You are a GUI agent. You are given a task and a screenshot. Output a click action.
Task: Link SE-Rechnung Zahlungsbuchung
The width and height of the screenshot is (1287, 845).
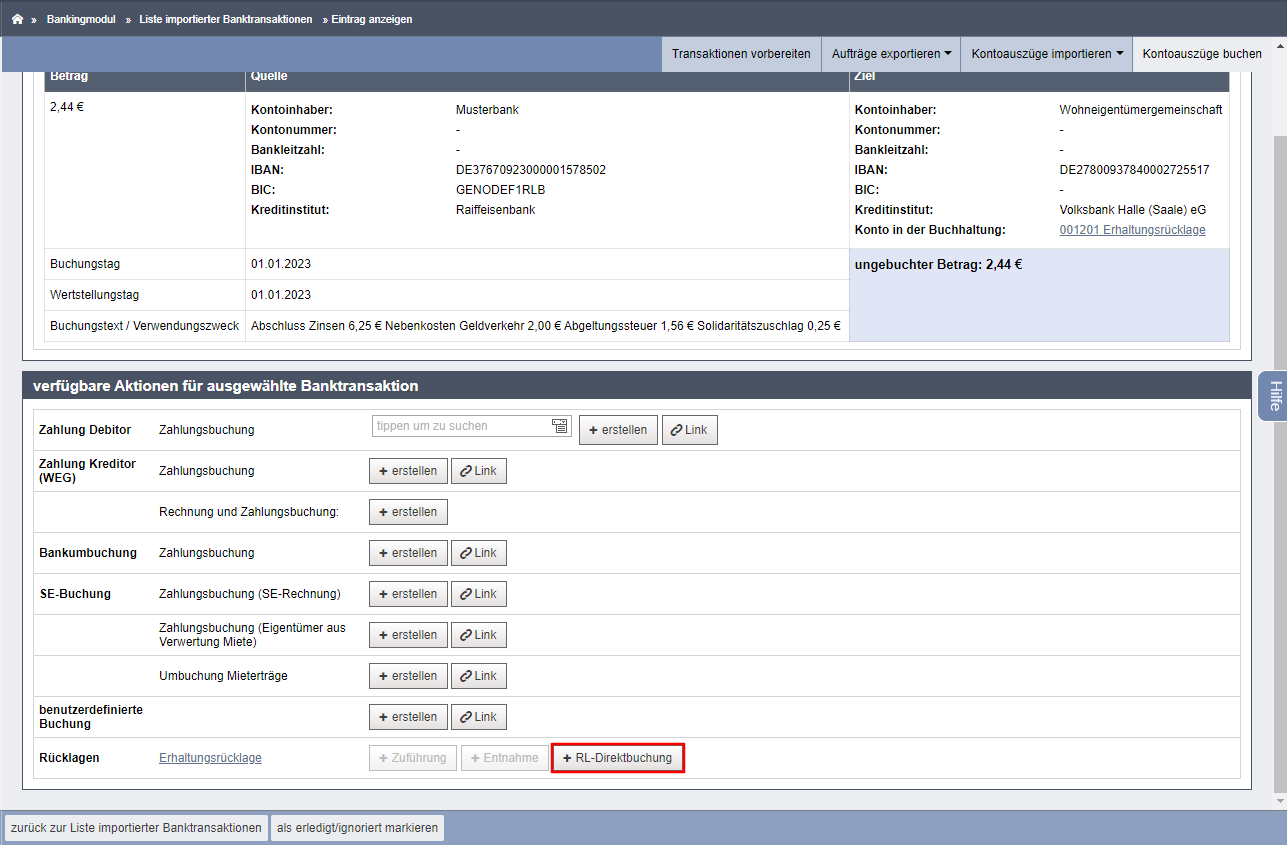pos(479,594)
